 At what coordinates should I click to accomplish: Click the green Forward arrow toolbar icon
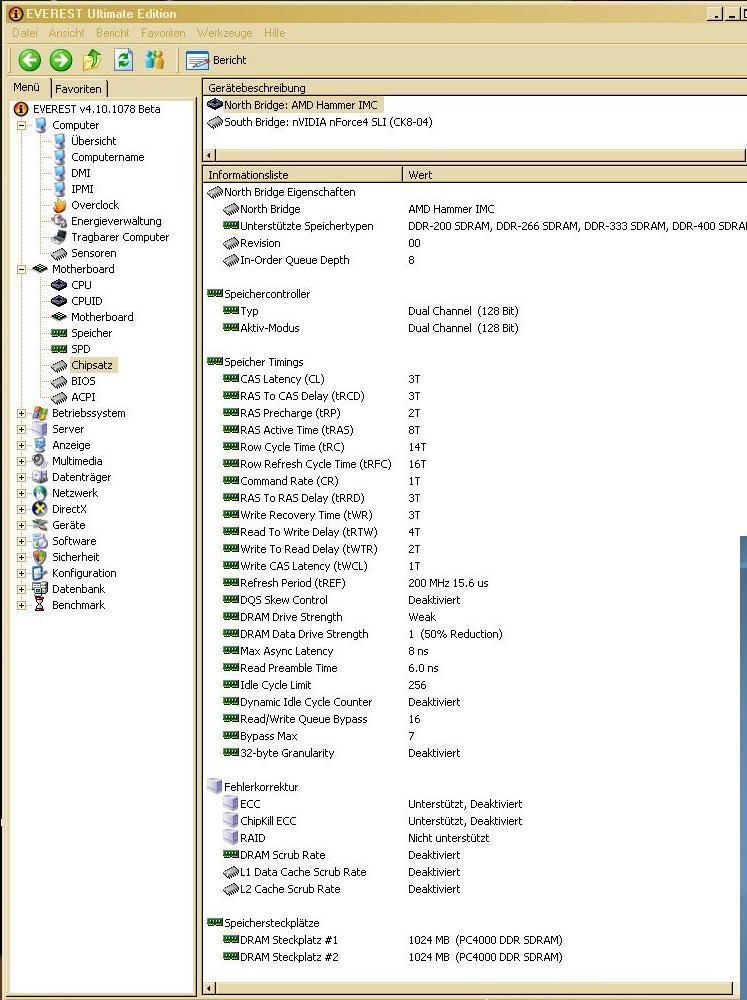pos(61,60)
